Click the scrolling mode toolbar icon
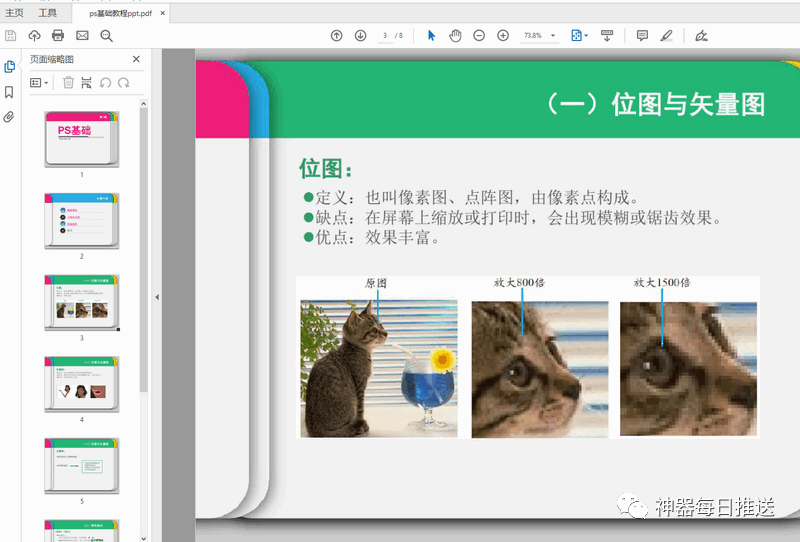Screen dimensions: 800x542 607,35
